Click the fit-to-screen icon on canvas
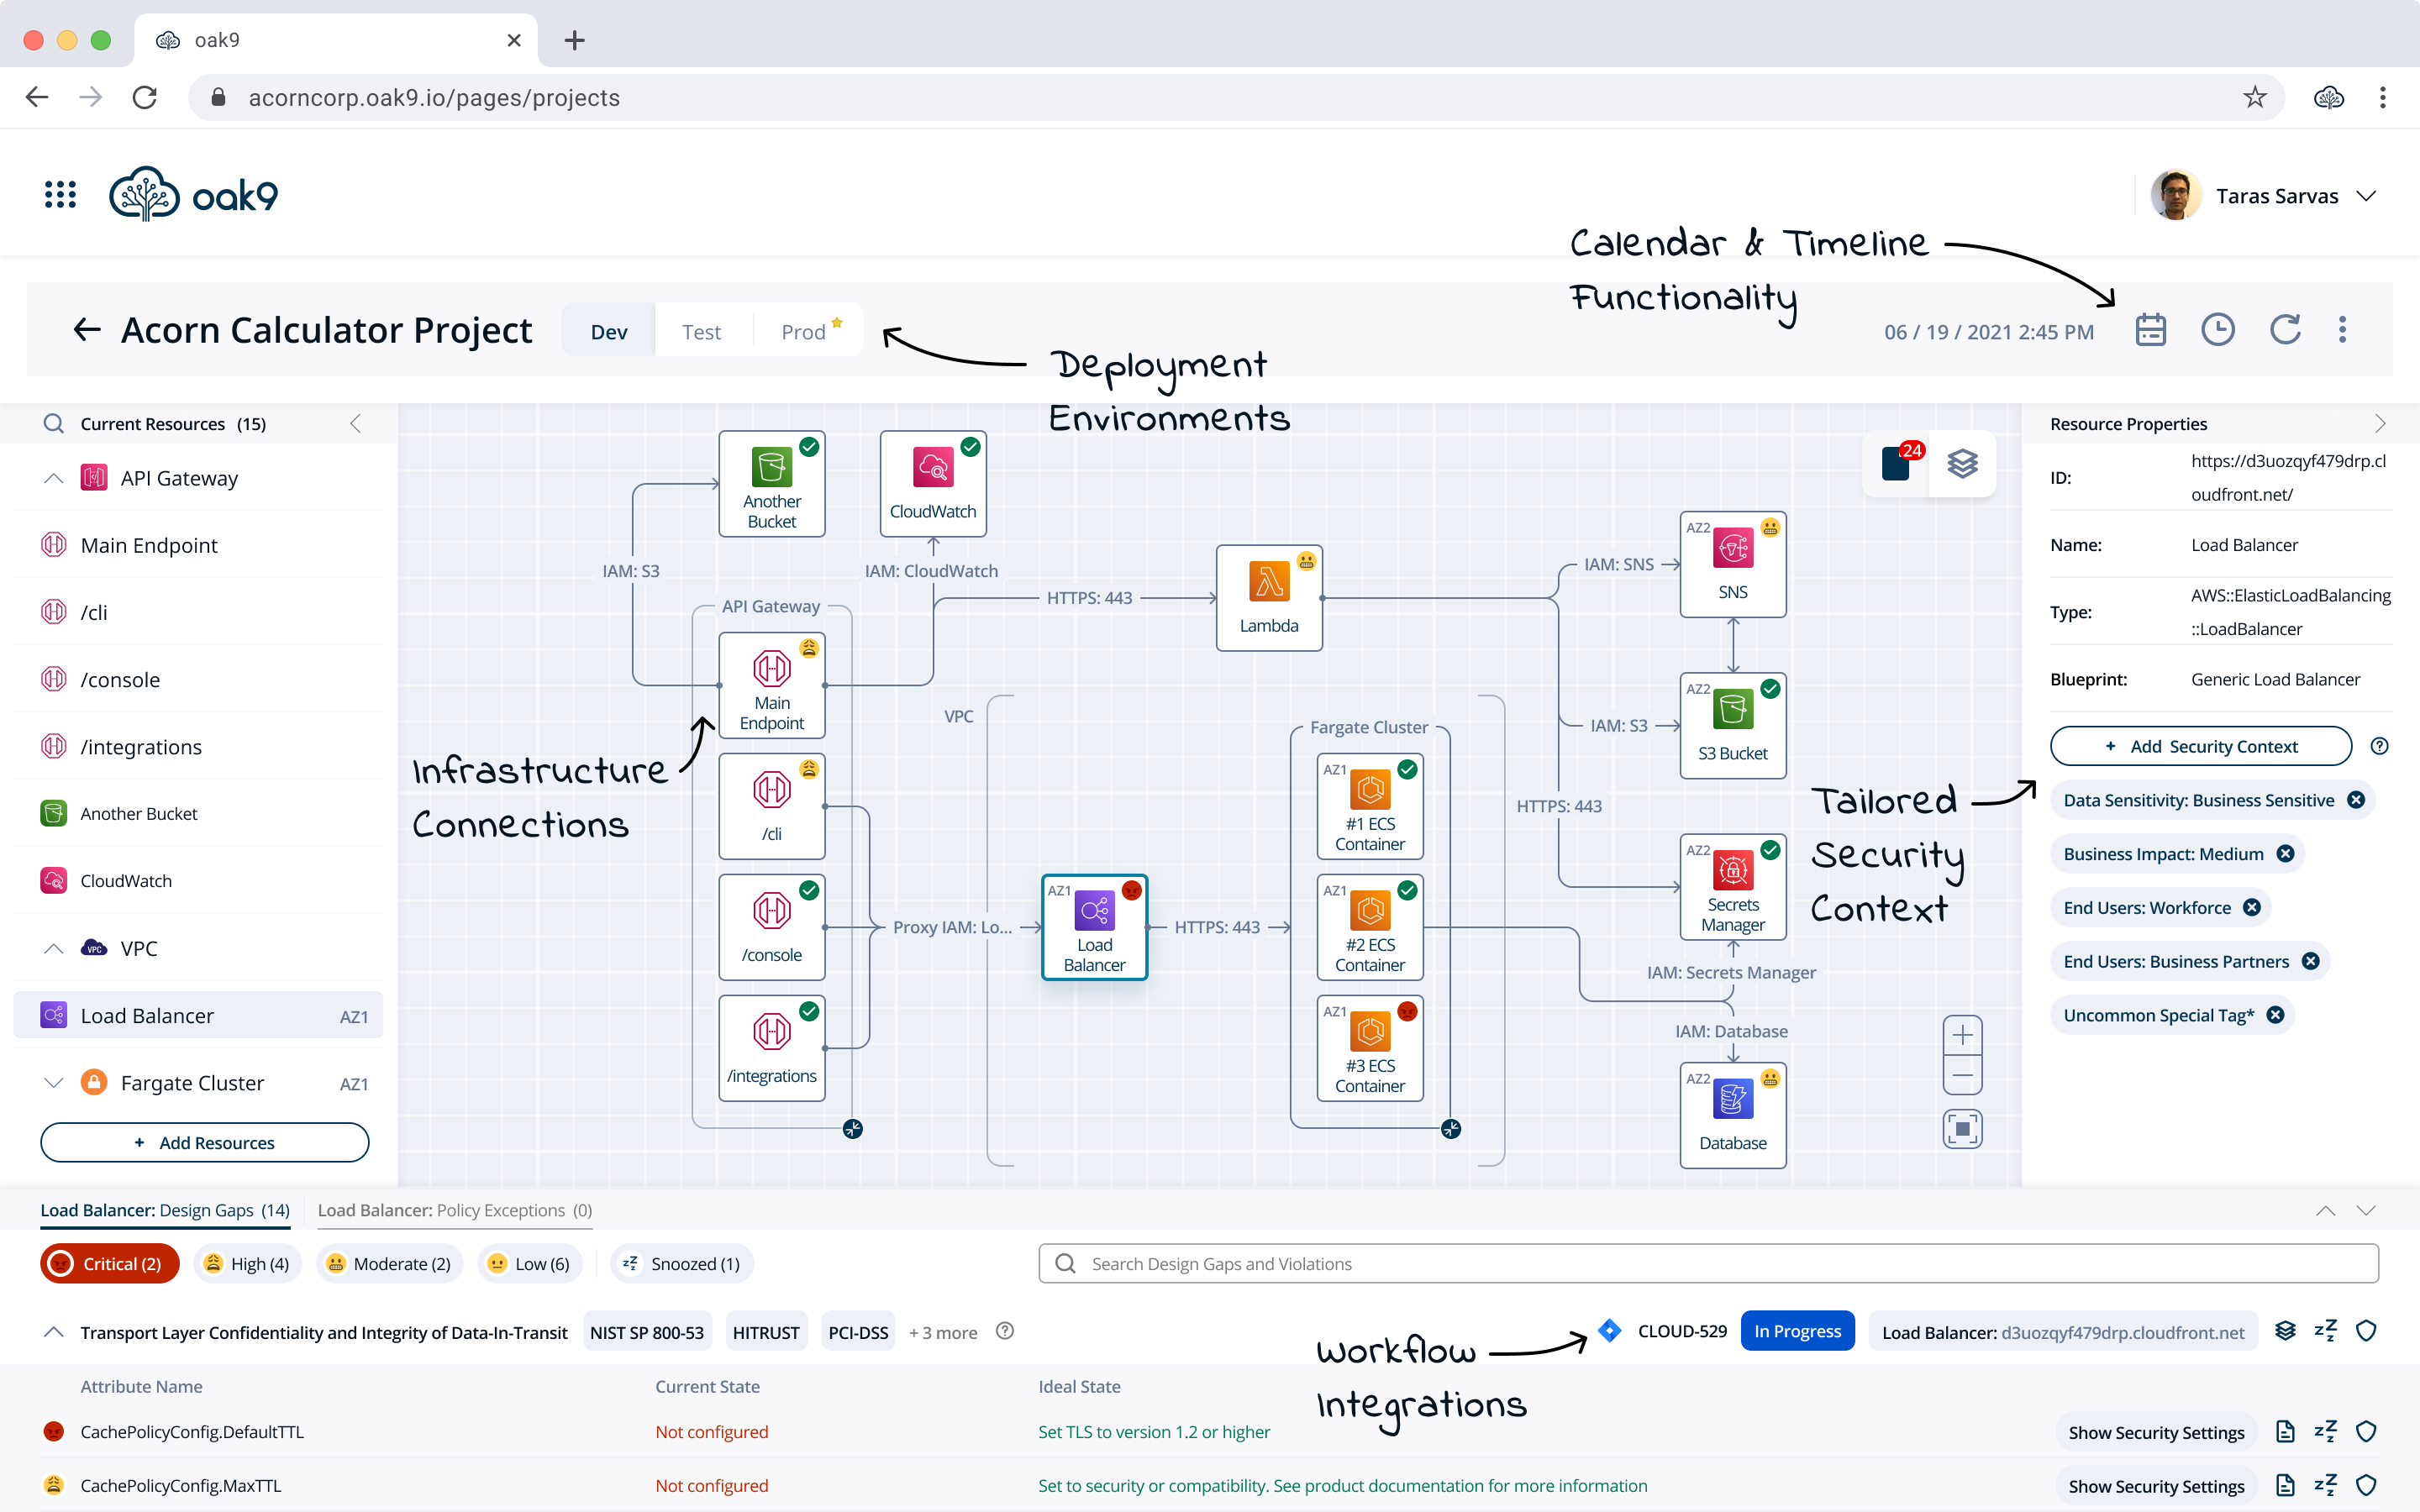The image size is (2420, 1512). tap(1962, 1129)
